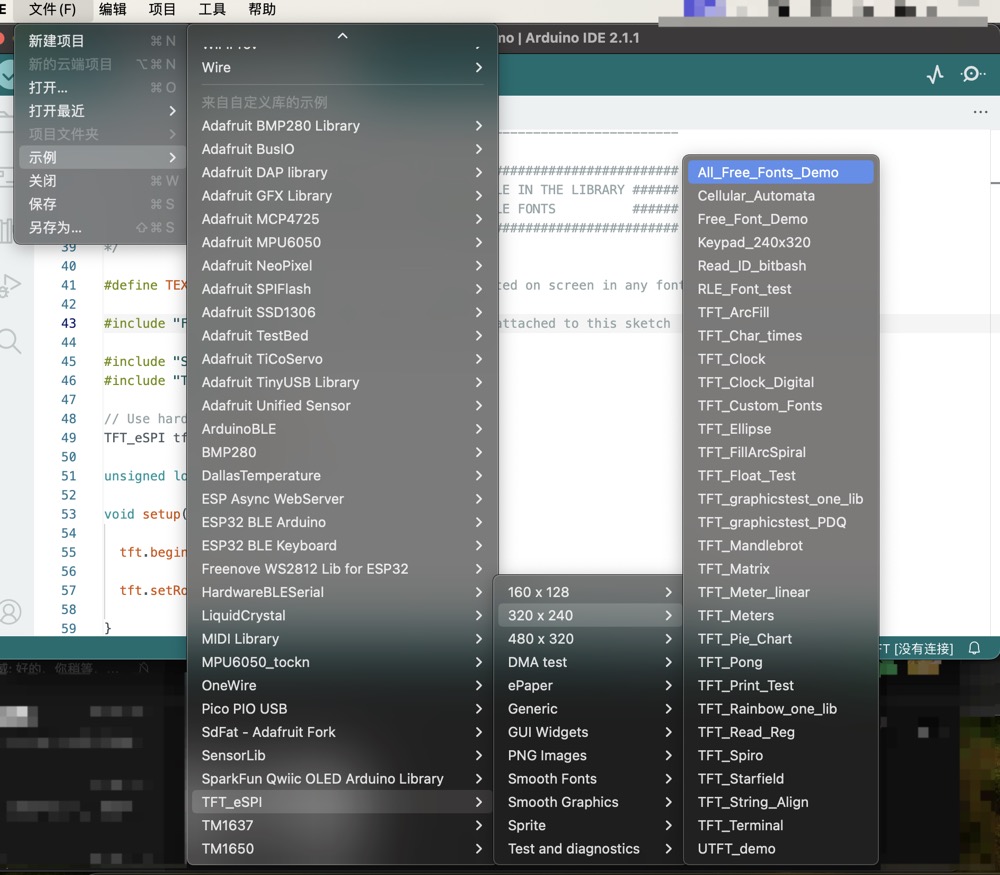Expand the Wire examples submenu

342,68
